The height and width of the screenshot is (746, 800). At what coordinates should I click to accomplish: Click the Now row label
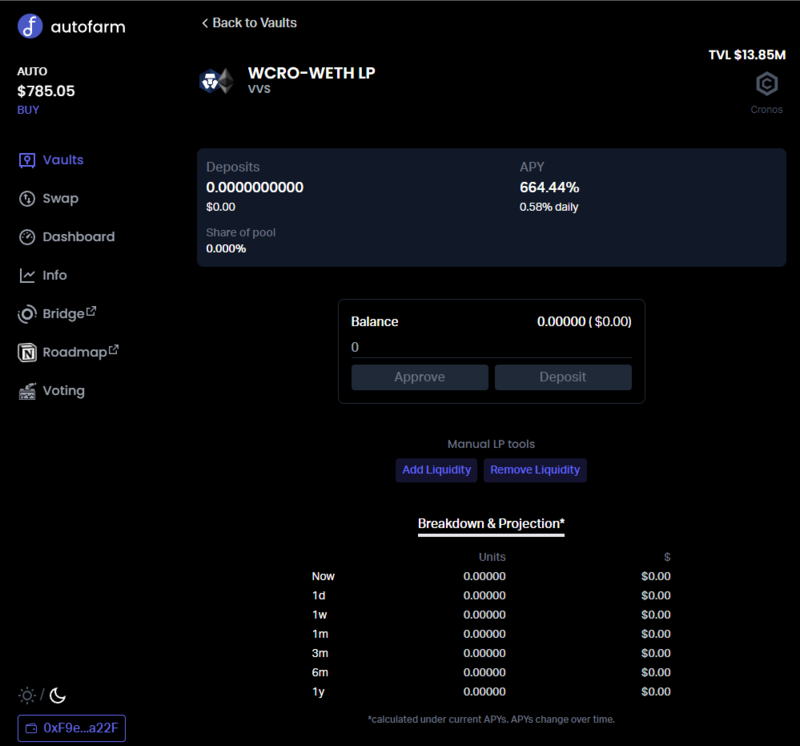click(323, 577)
